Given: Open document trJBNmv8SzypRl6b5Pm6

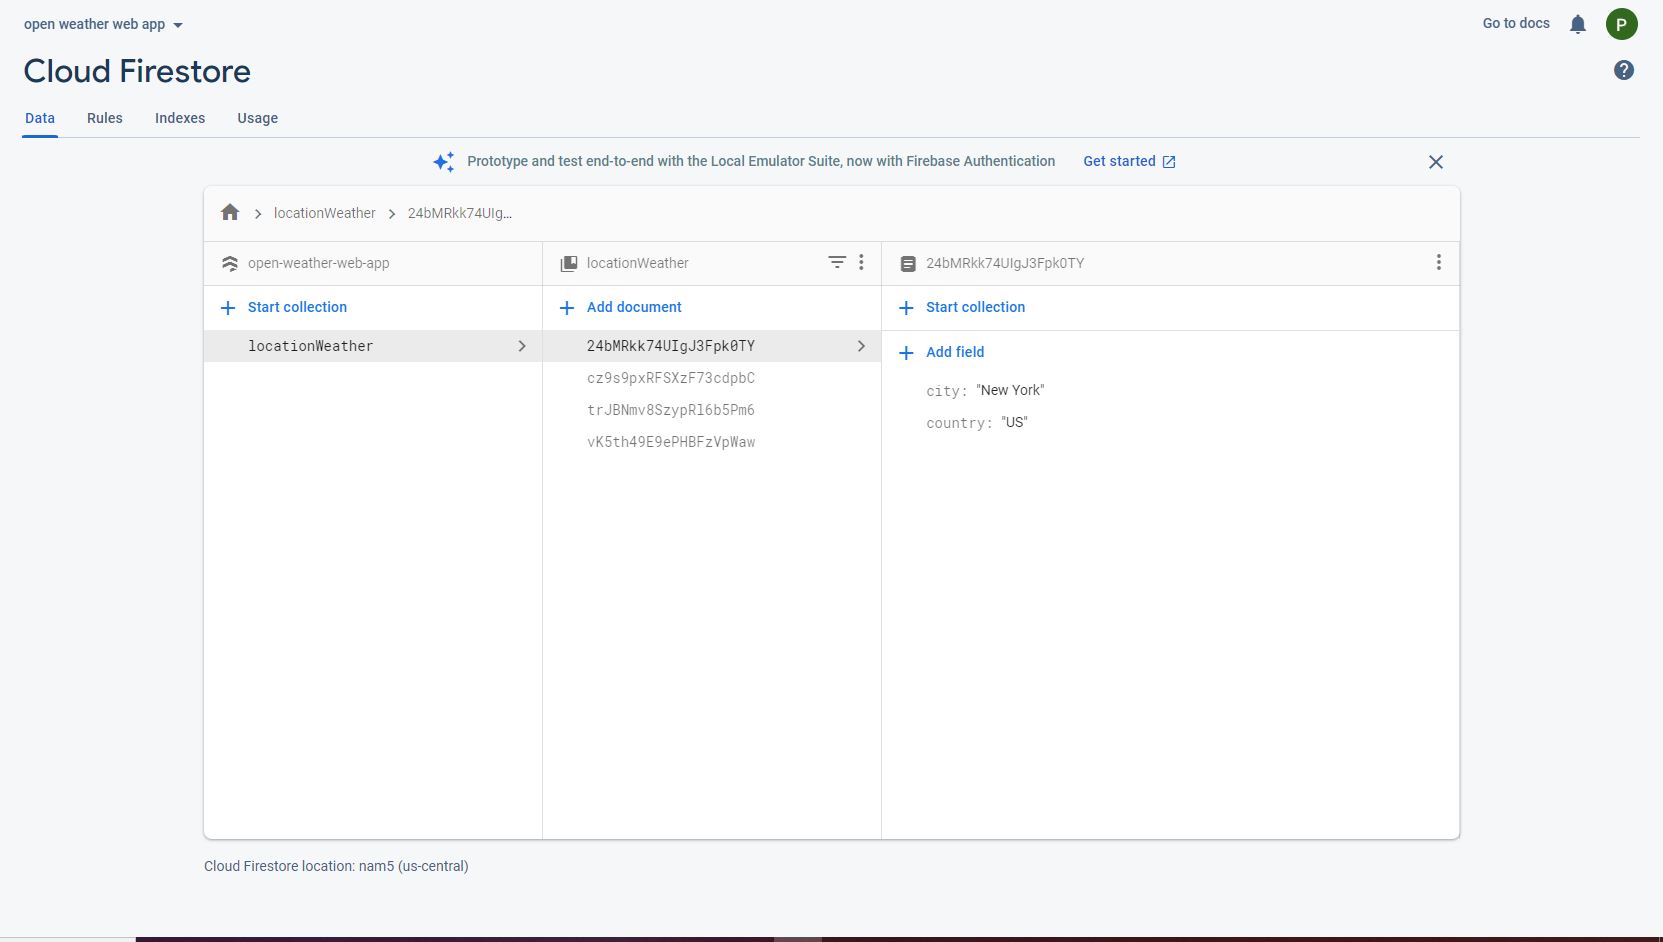Looking at the screenshot, I should [671, 410].
